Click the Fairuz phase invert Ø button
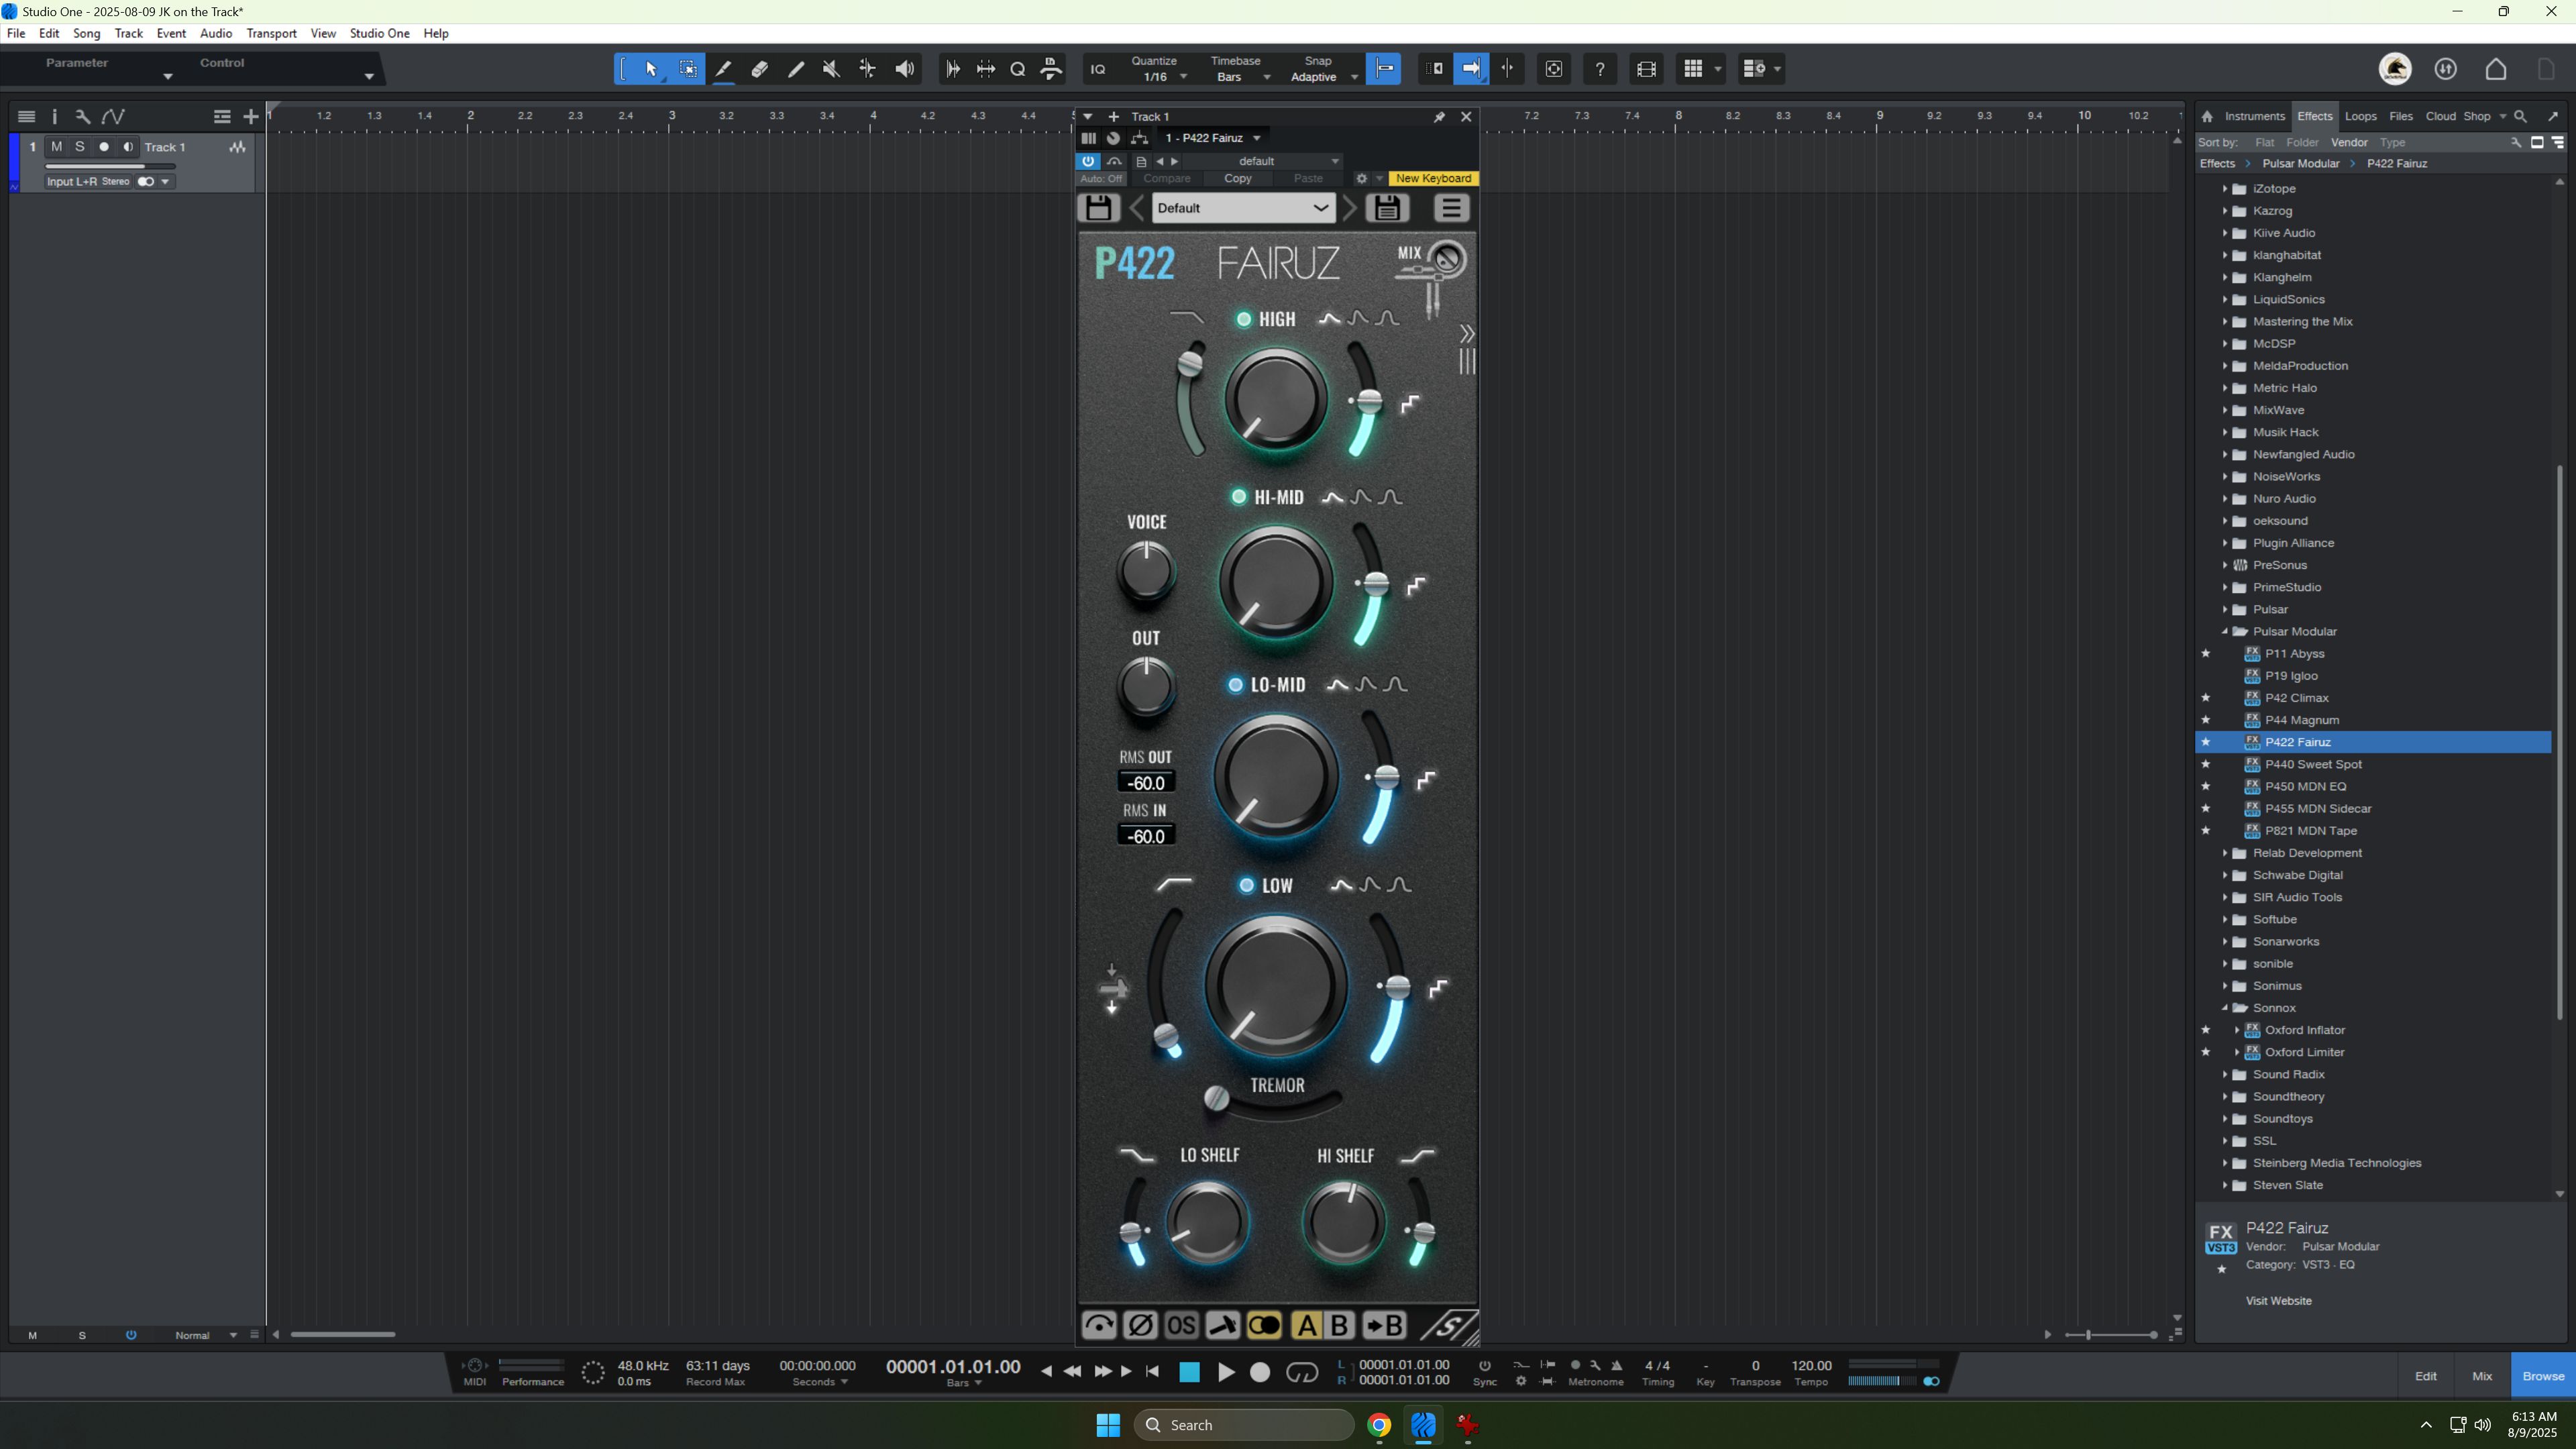 point(1140,1326)
